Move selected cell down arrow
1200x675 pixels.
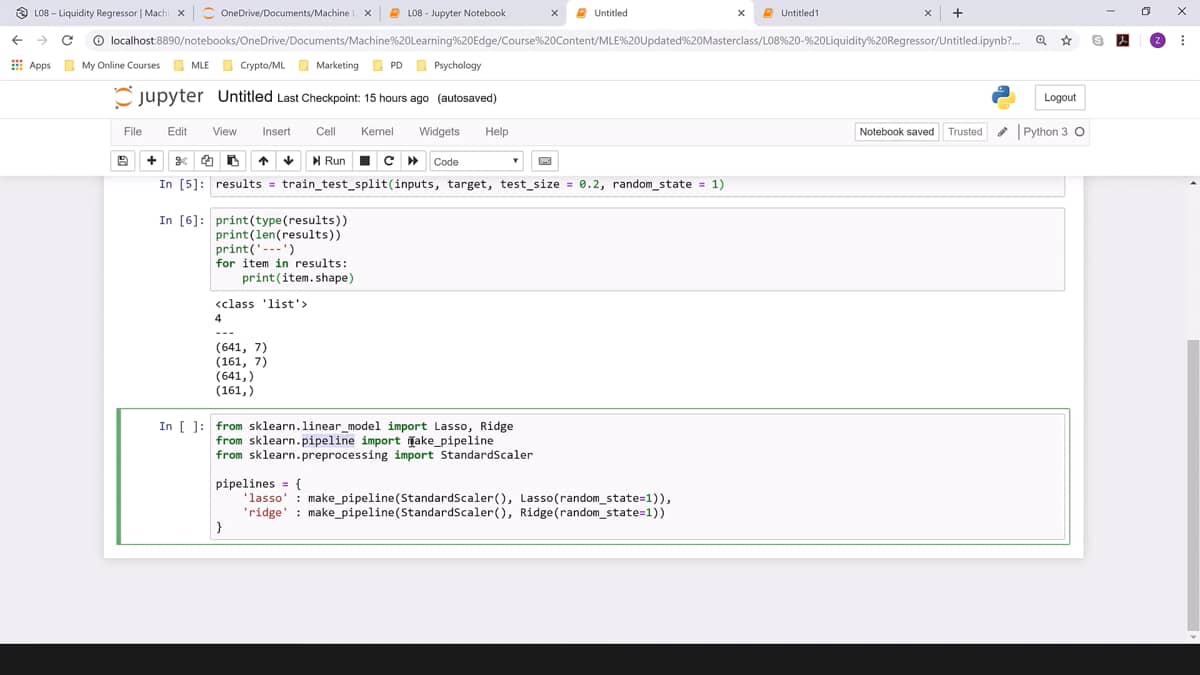pyautogui.click(x=289, y=161)
